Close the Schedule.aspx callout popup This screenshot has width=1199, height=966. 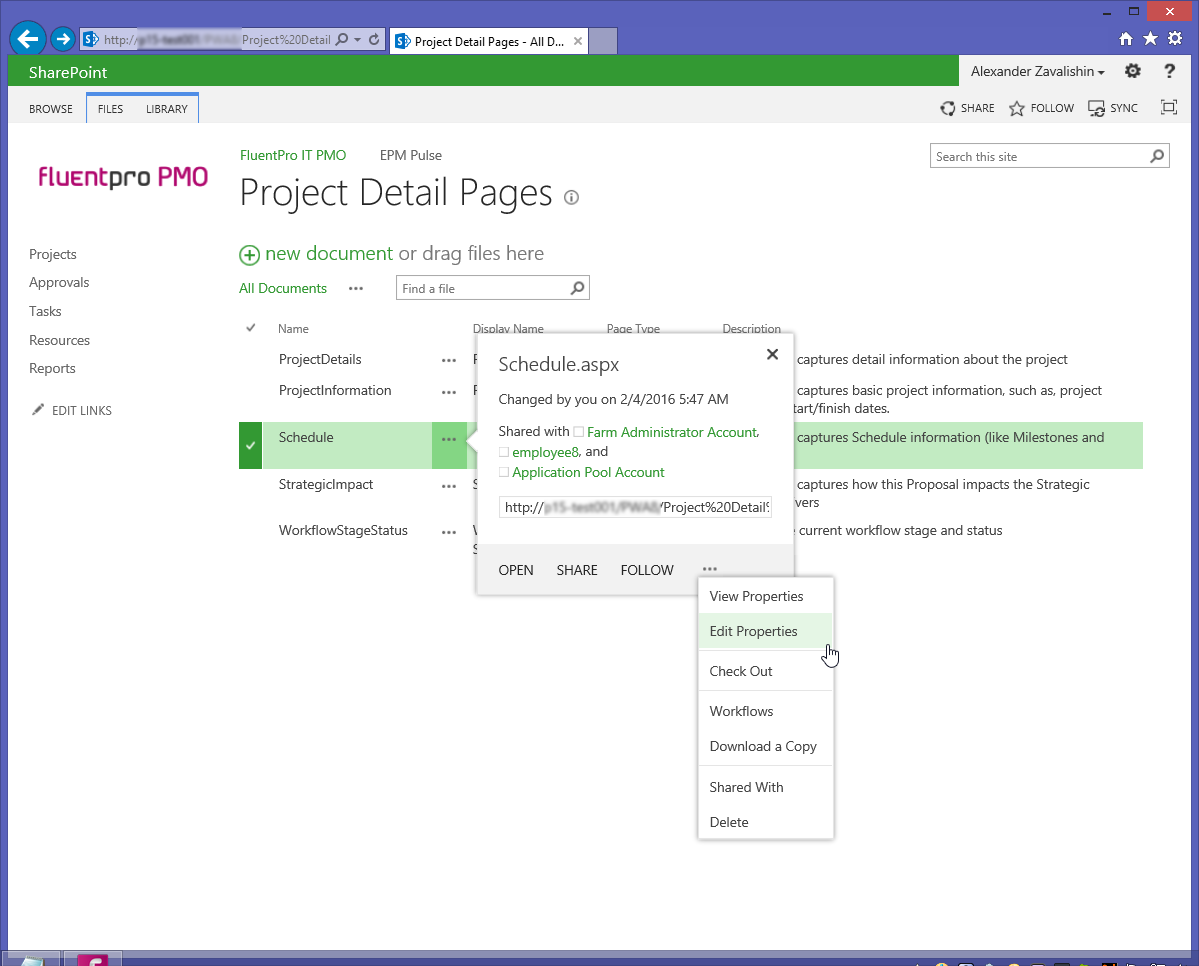point(772,354)
